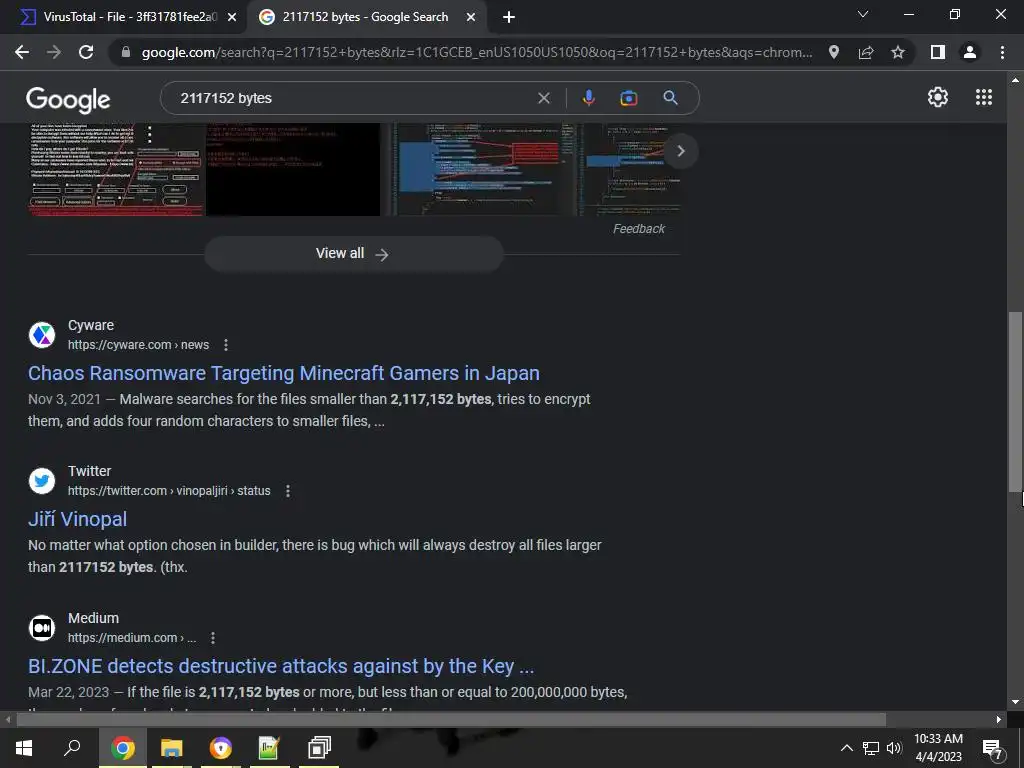
Task: Click the forward navigation arrow
Action: [54, 52]
